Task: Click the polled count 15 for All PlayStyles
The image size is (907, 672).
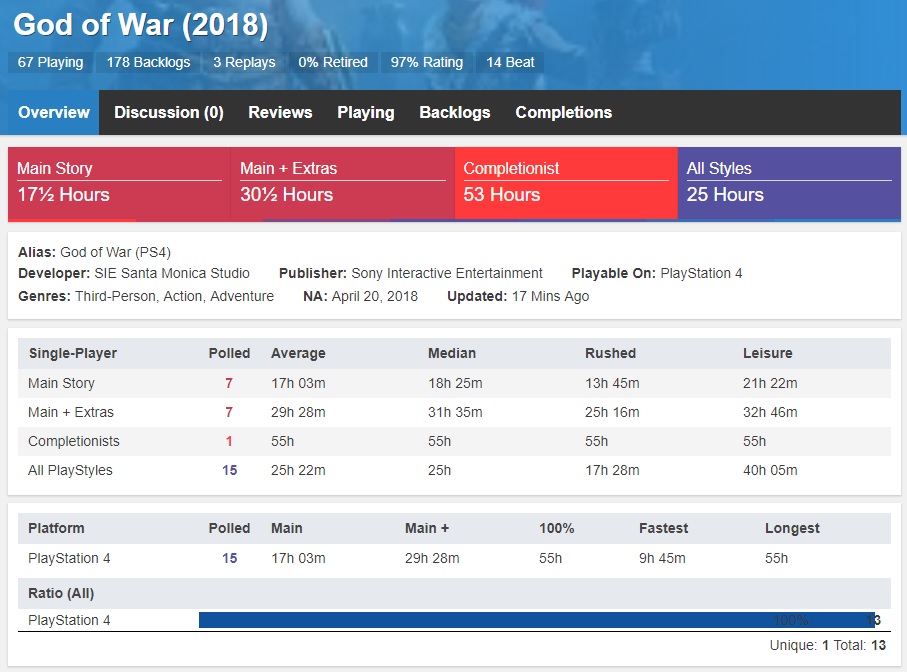Action: coord(230,470)
